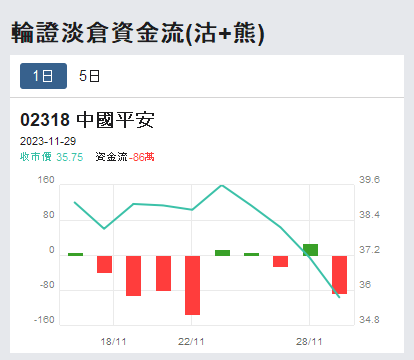Click the red bar at 18/11
The image size is (414, 360).
(104, 264)
